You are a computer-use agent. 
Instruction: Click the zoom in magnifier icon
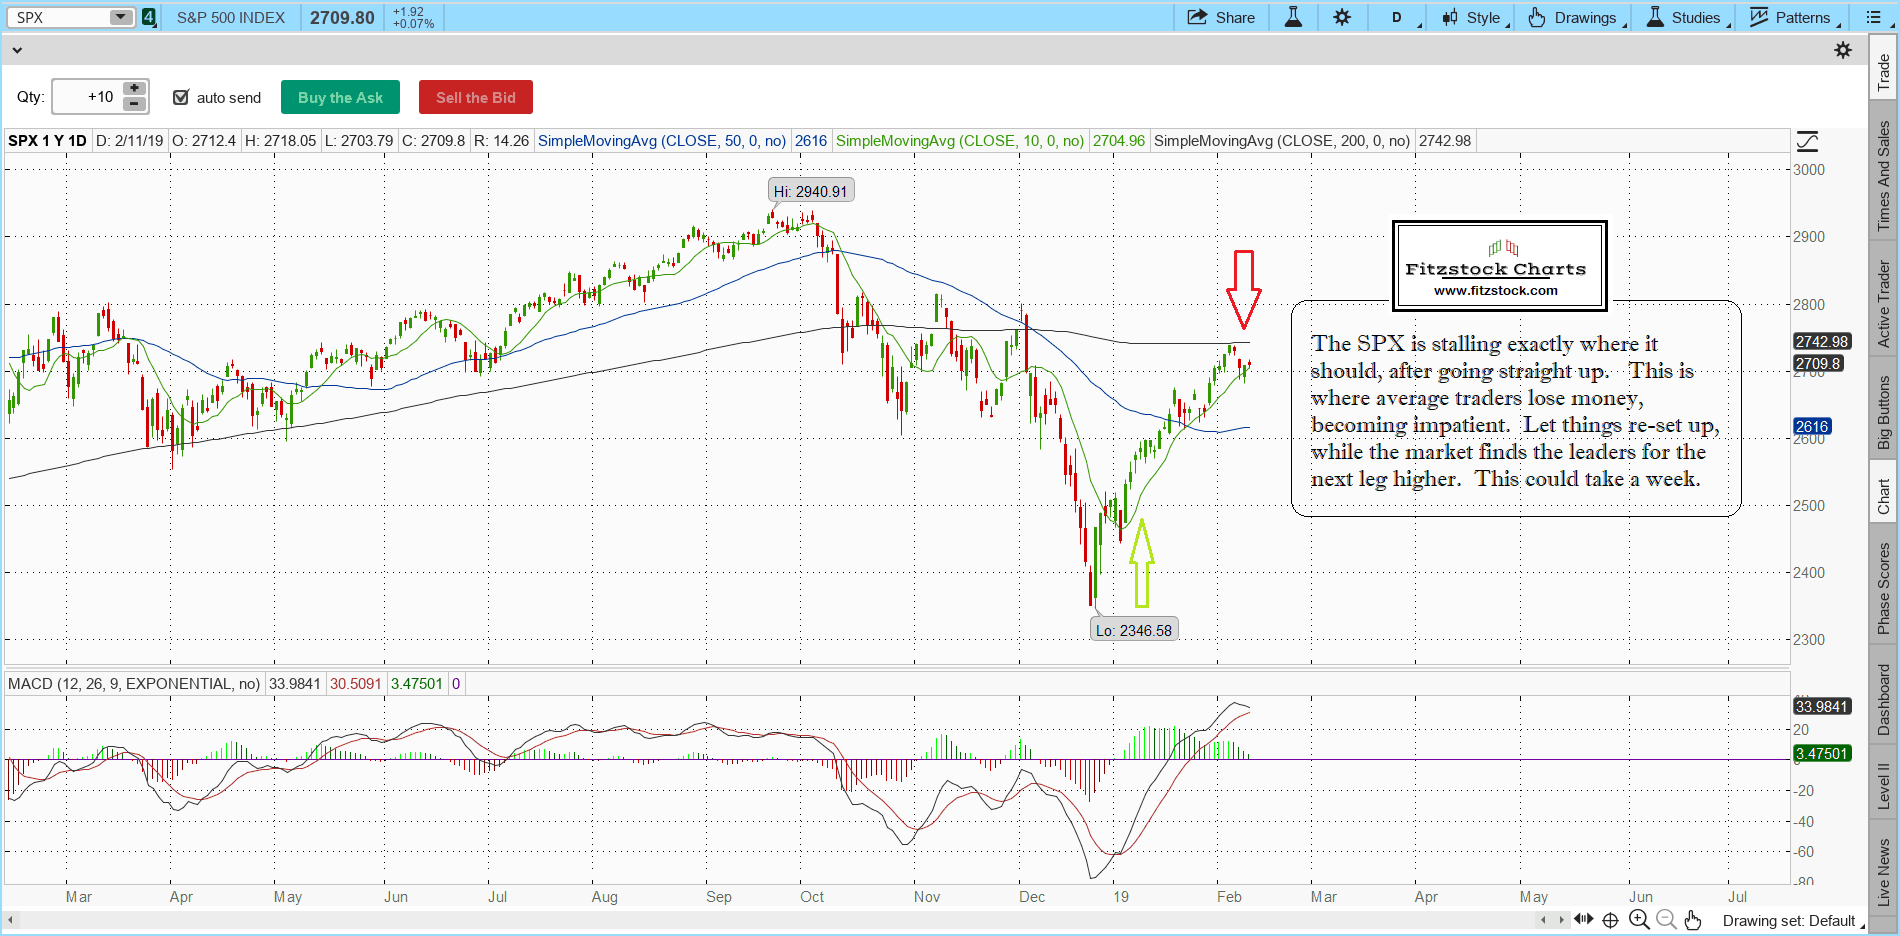[x=1639, y=920]
